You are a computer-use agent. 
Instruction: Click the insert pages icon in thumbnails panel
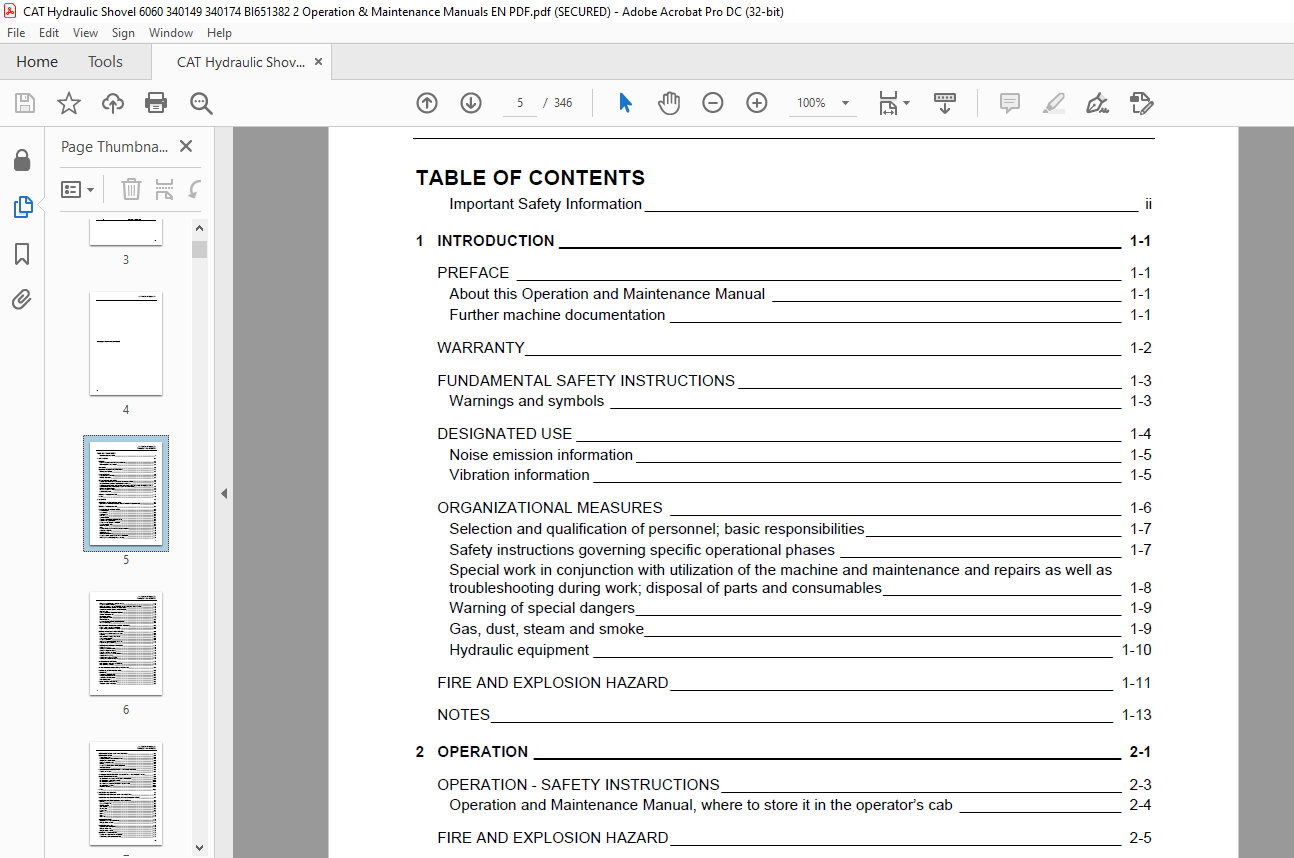pyautogui.click(x=165, y=189)
